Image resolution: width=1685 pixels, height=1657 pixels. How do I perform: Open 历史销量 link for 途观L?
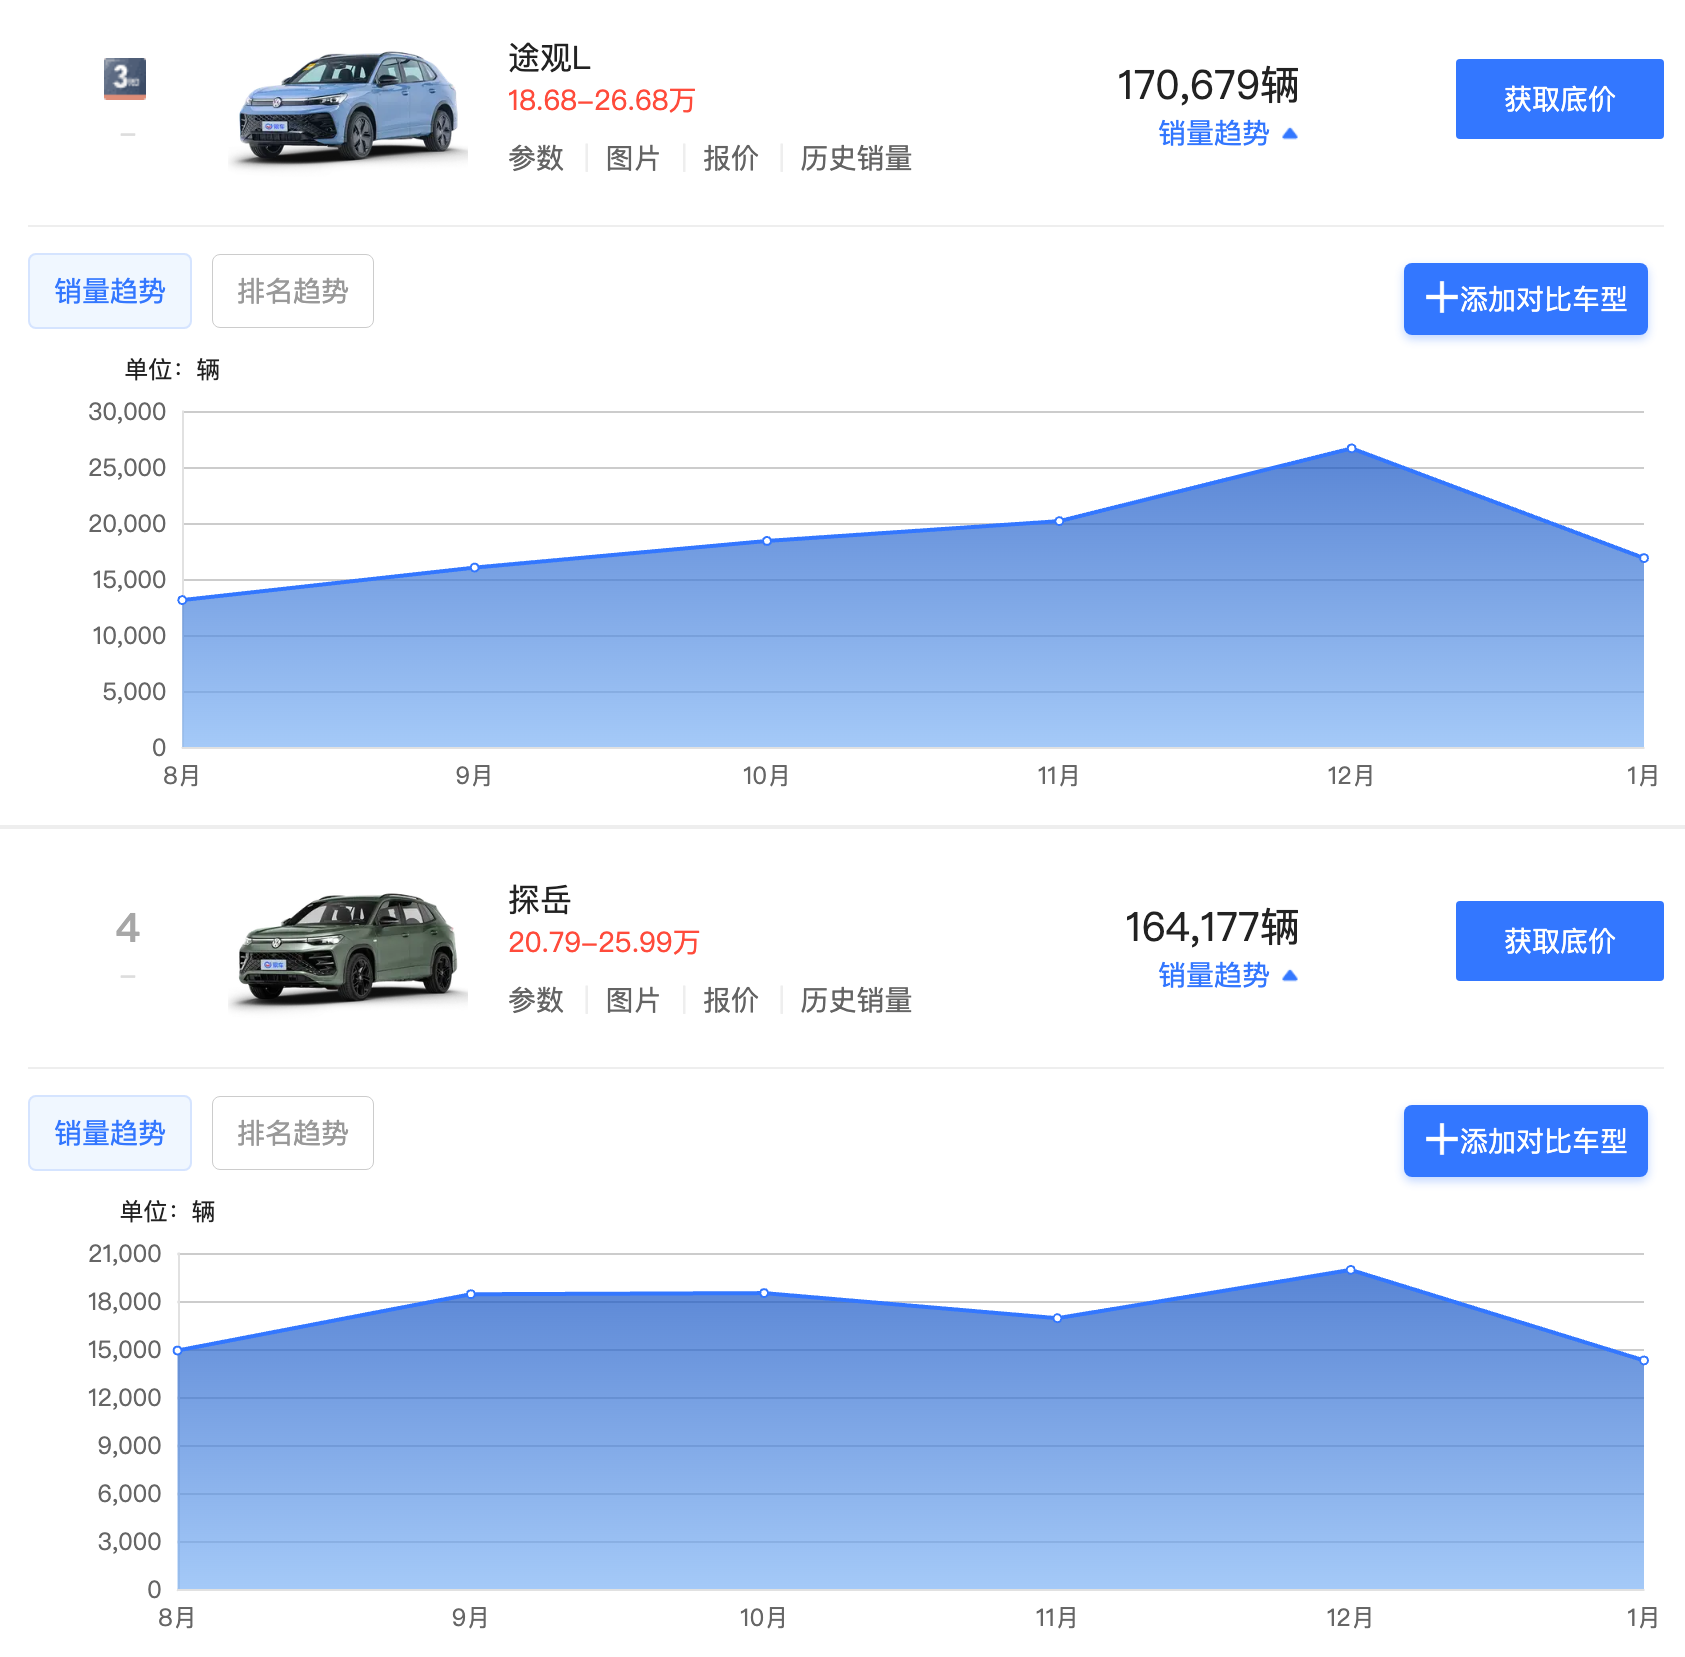click(x=856, y=158)
